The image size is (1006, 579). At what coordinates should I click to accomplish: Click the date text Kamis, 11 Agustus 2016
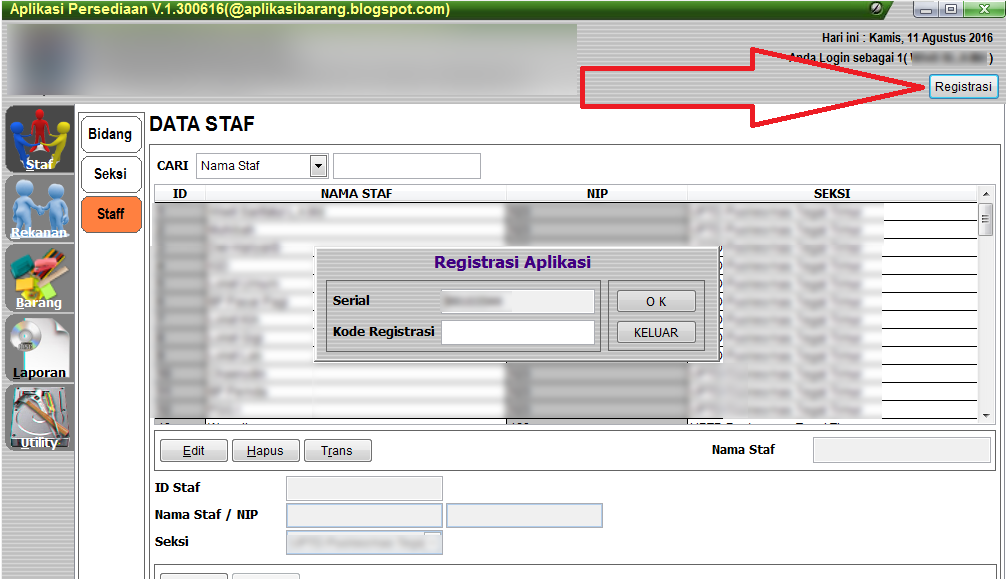pos(931,38)
